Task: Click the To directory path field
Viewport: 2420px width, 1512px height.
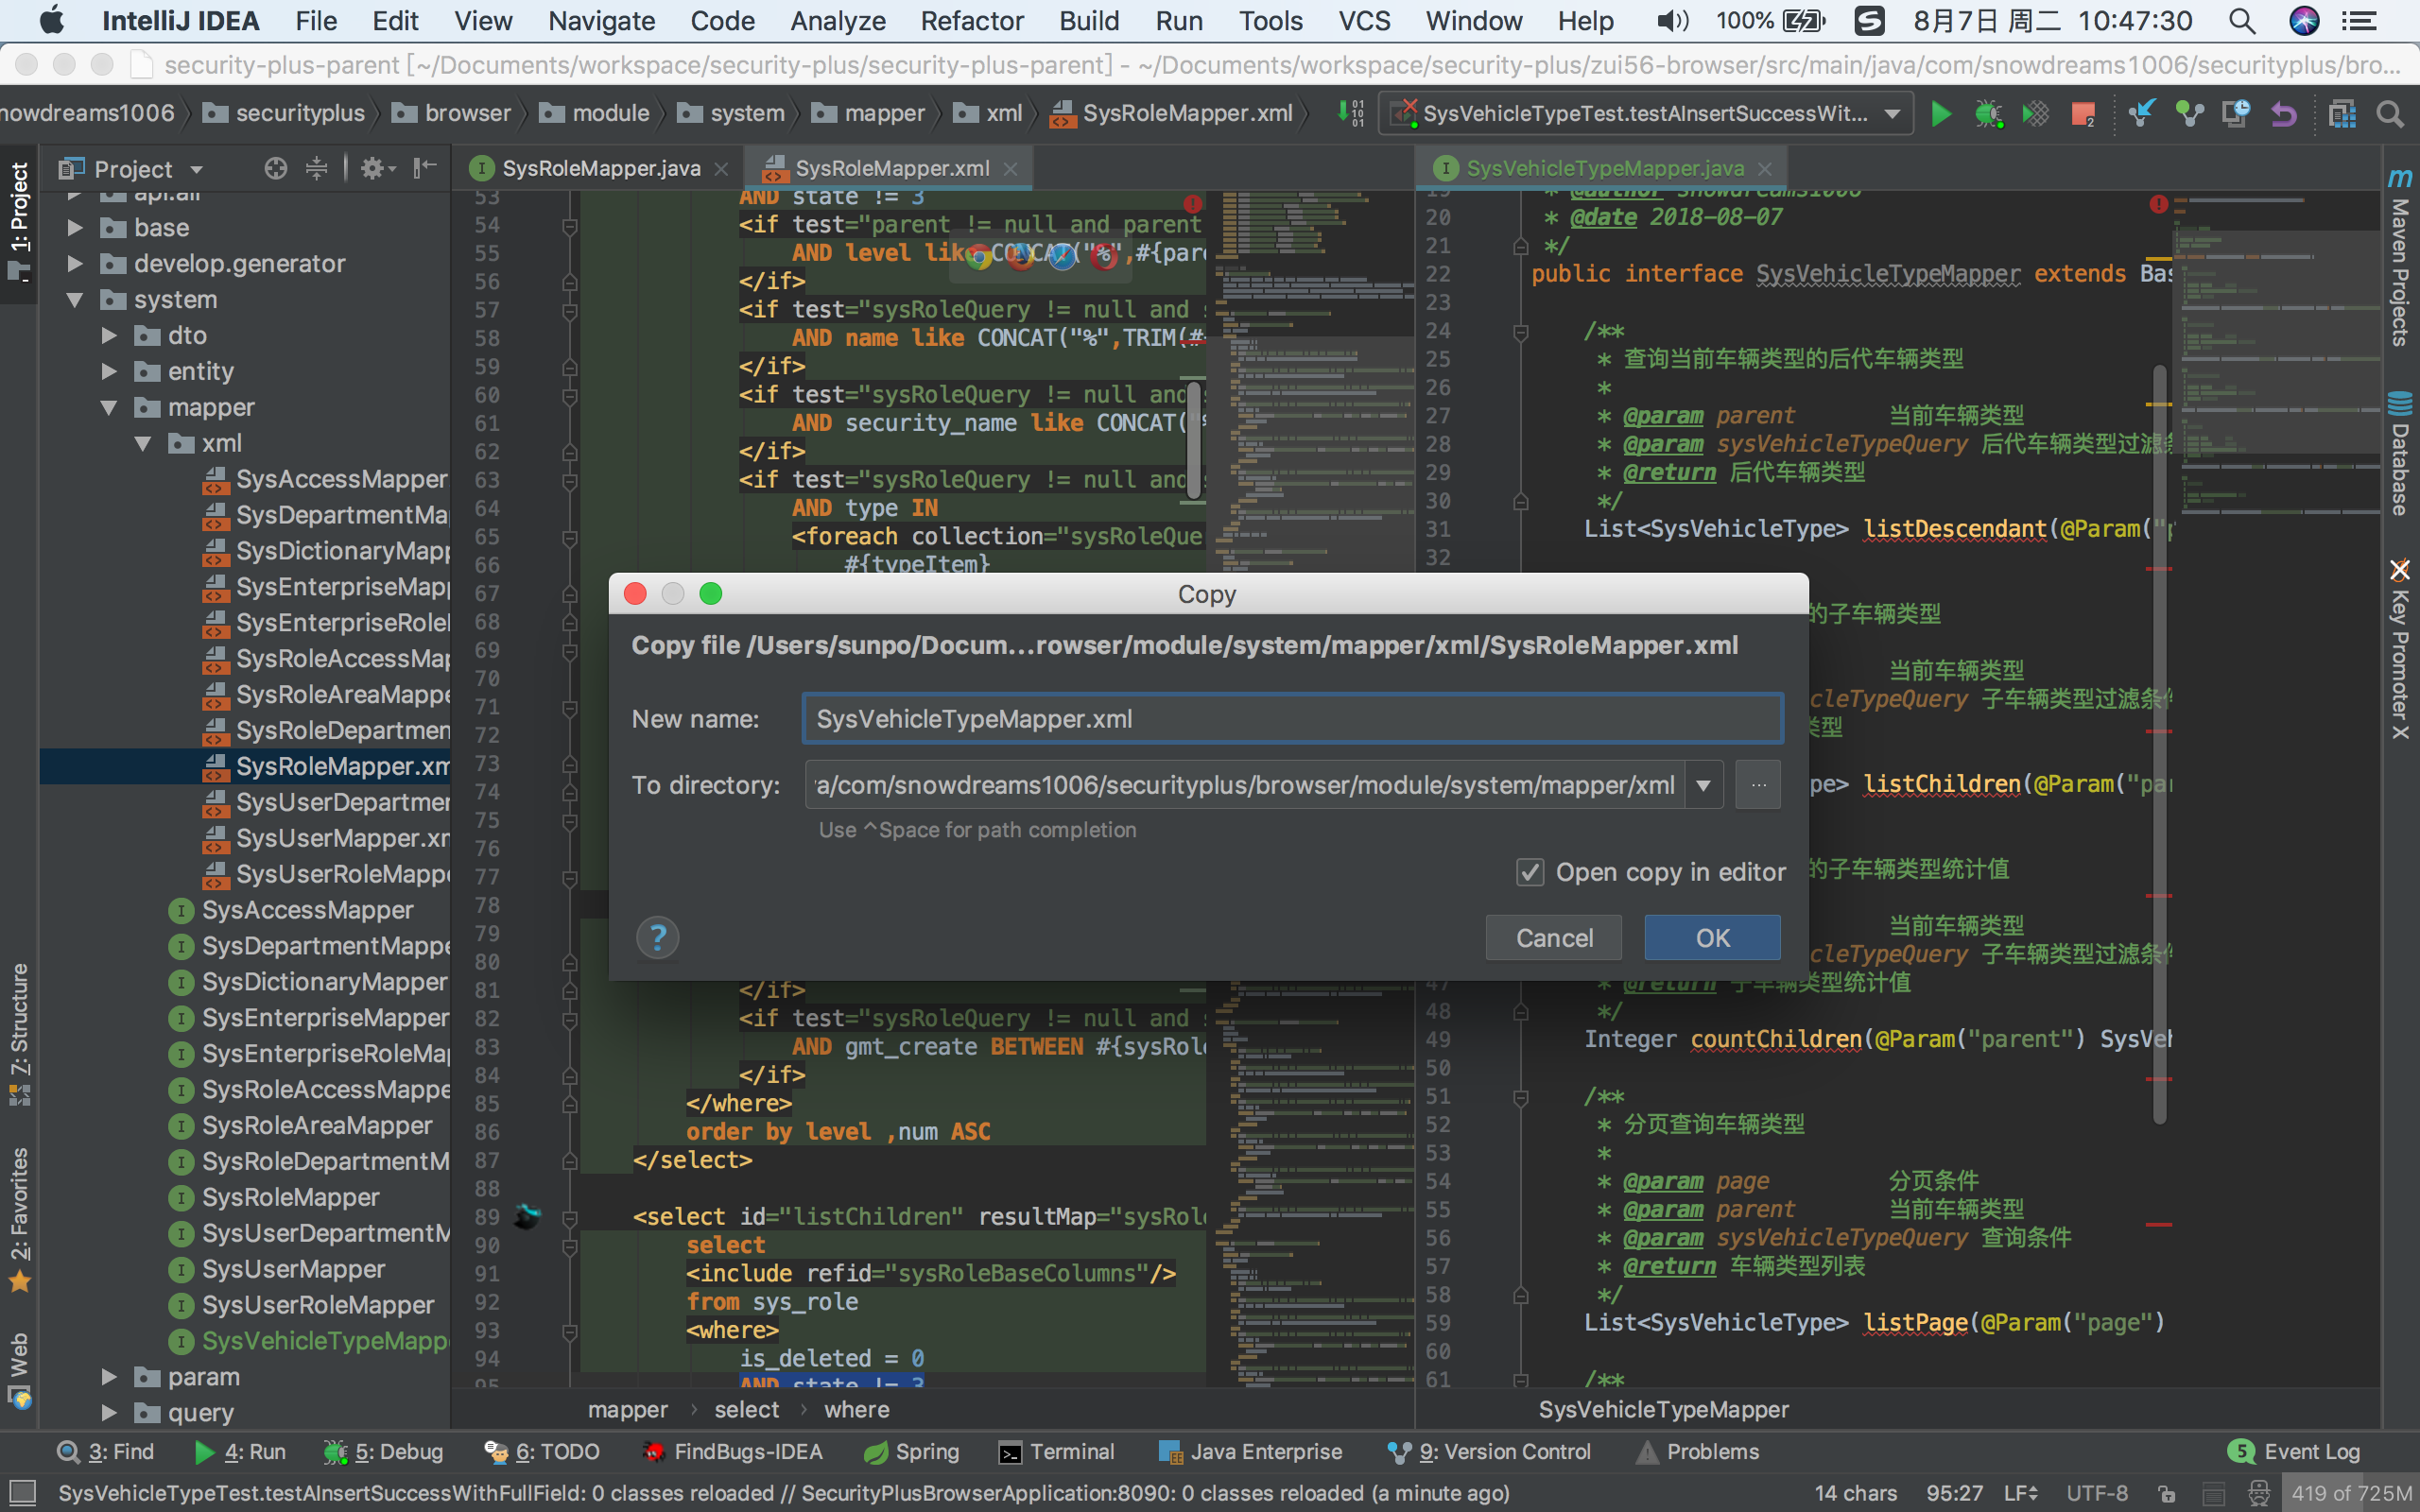Action: pos(1245,785)
